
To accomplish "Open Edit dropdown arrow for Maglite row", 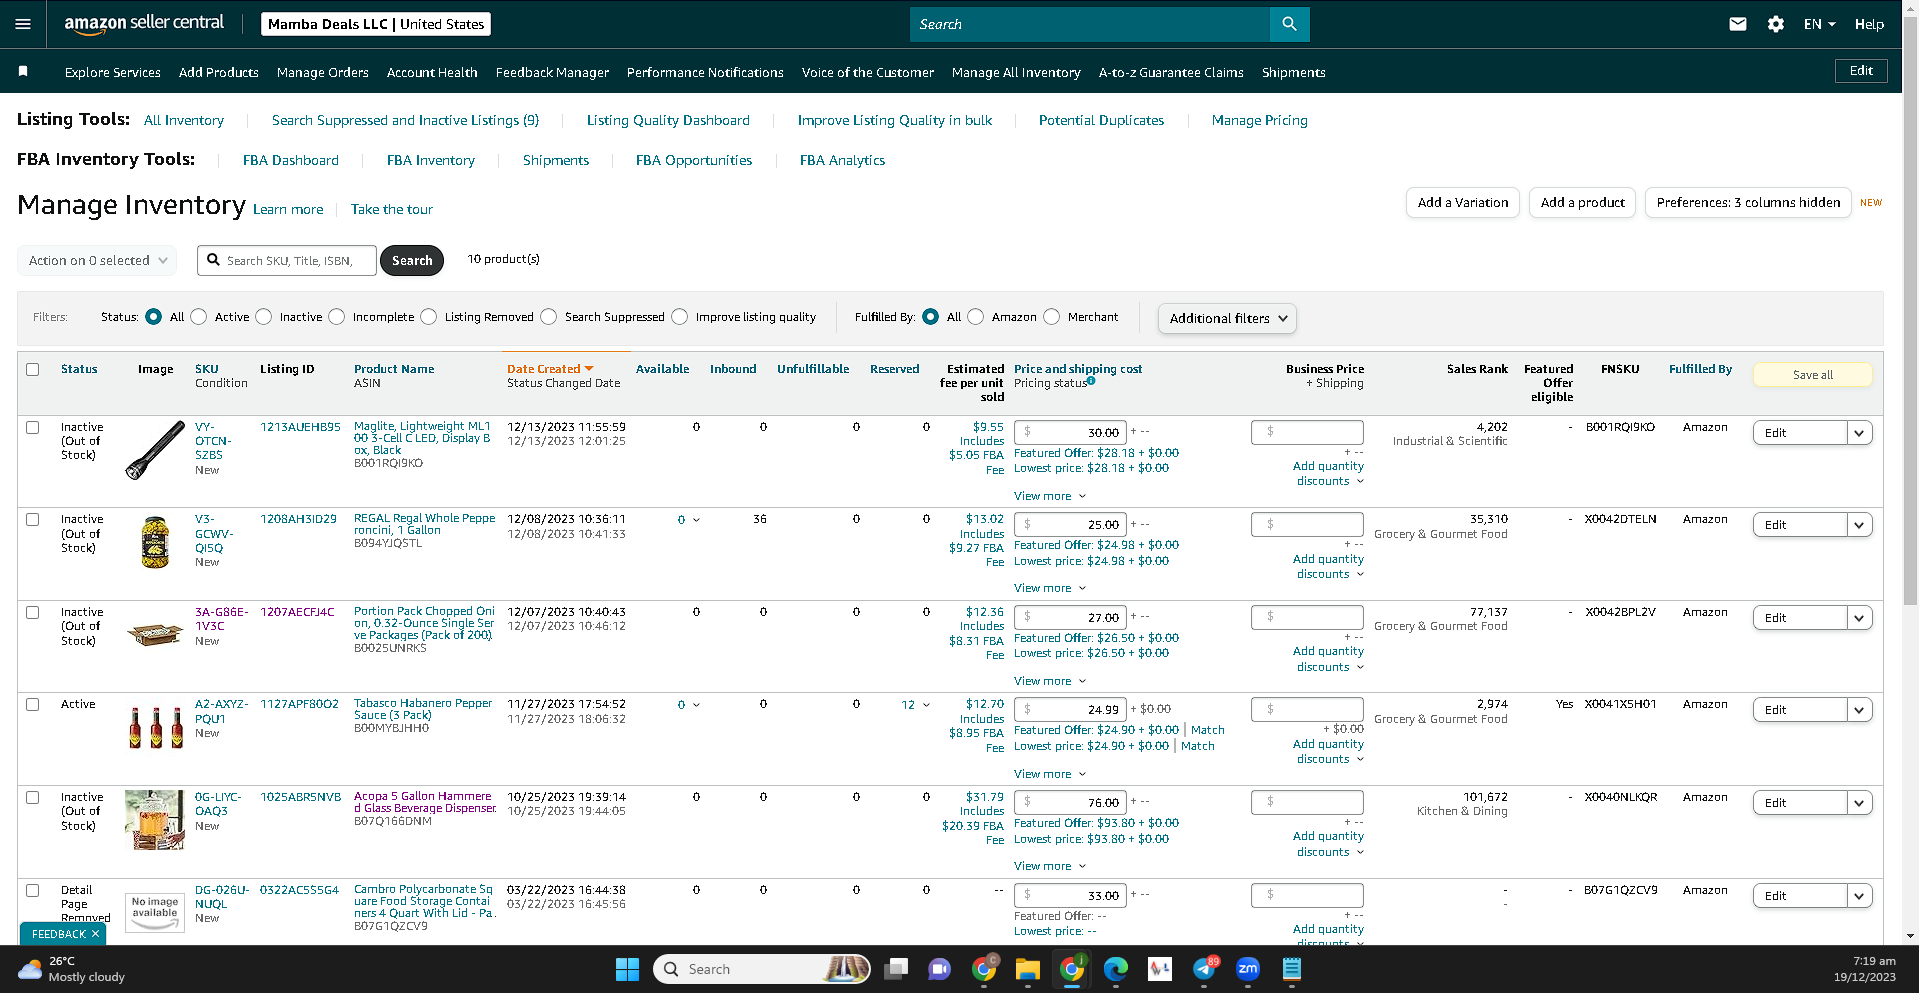I will 1859,433.
